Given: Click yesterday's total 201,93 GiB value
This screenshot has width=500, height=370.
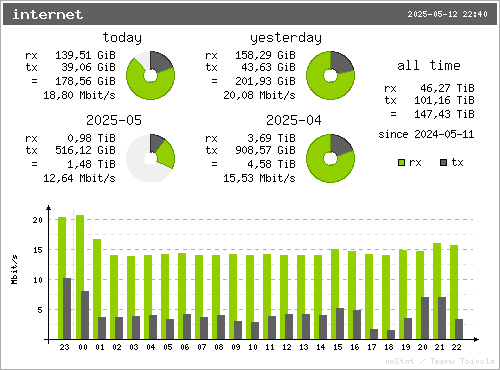Looking at the screenshot, I should tap(265, 81).
